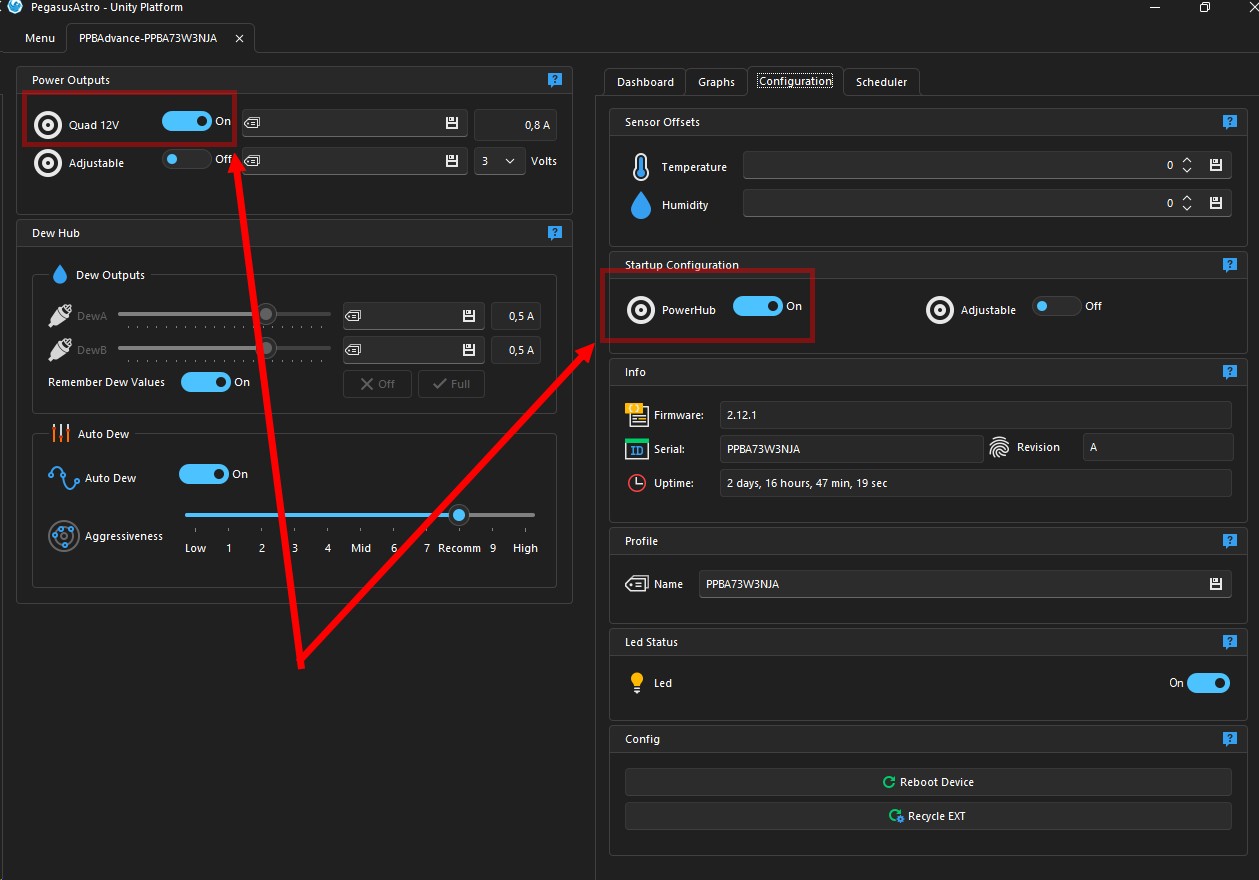Click the DewA power slider handle
The width and height of the screenshot is (1259, 880).
(266, 314)
